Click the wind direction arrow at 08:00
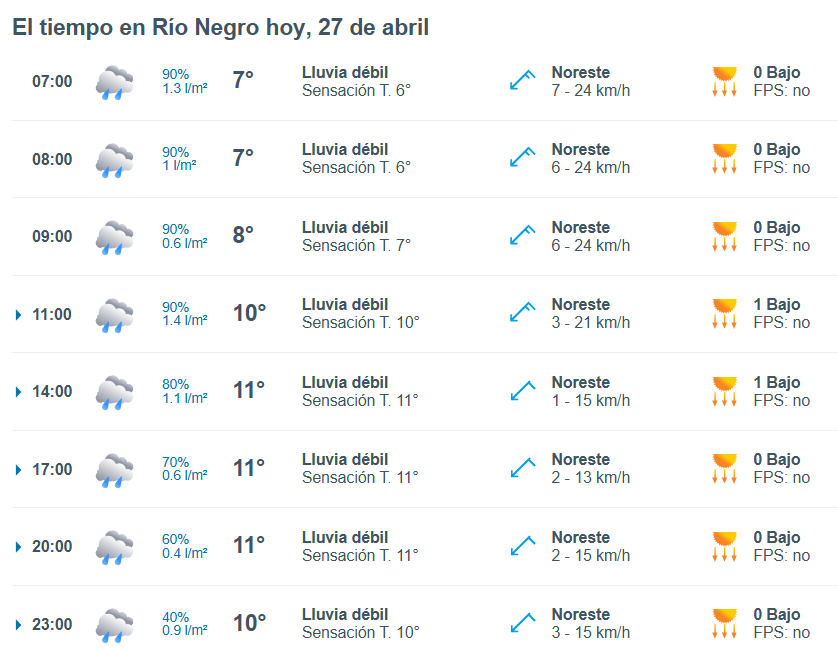 pos(522,158)
